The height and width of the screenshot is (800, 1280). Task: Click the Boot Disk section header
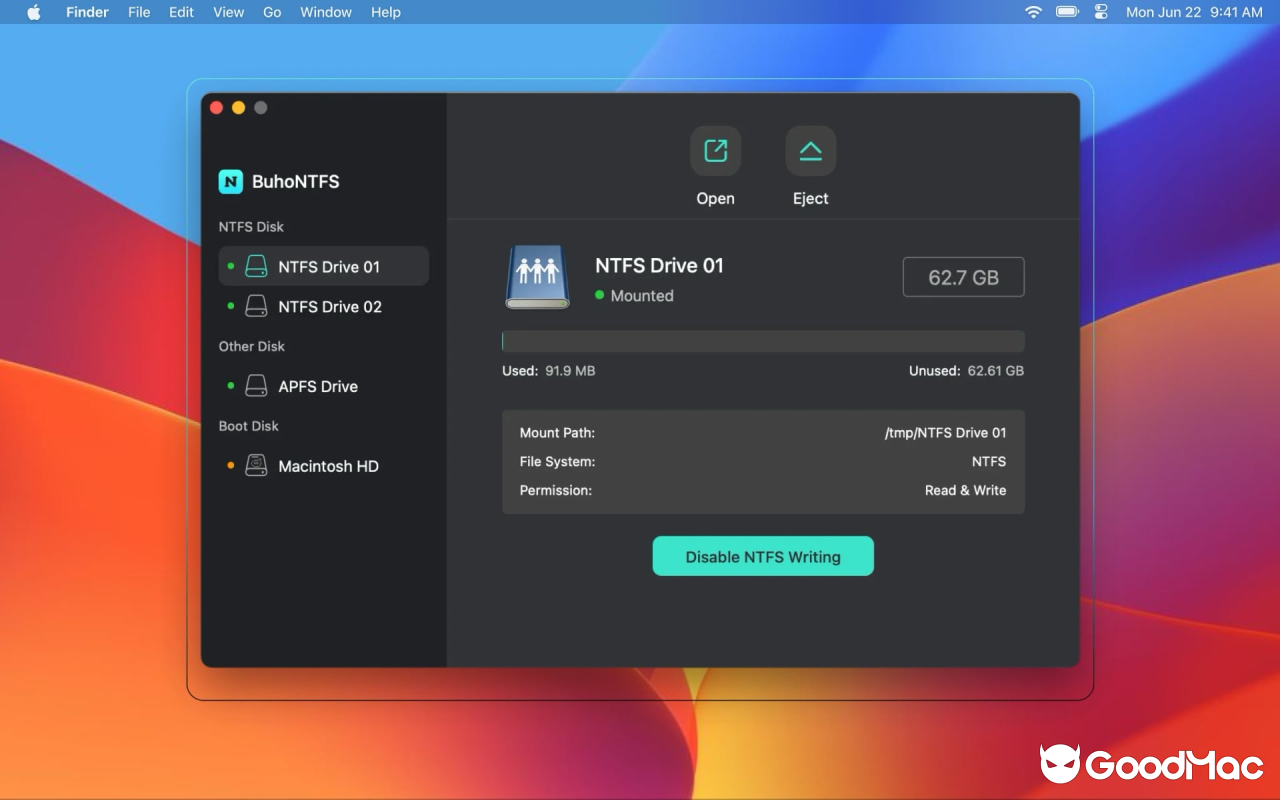[x=248, y=426]
